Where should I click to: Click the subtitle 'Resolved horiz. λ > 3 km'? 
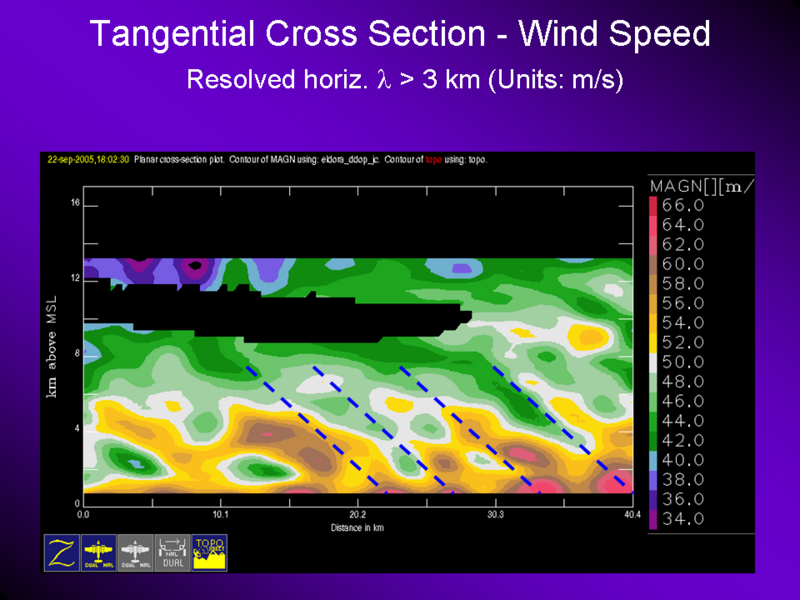point(334,80)
